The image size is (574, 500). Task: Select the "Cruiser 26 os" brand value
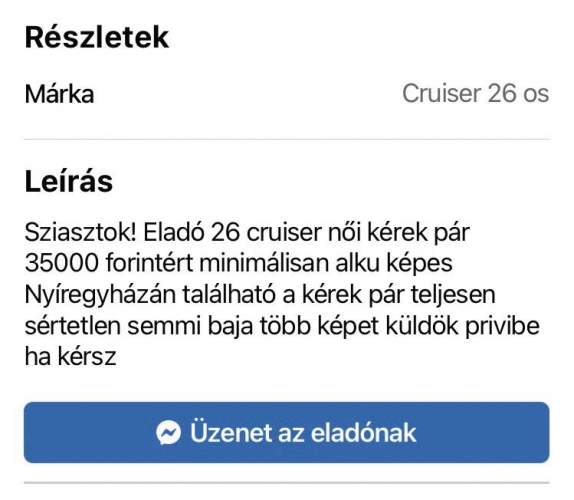476,94
